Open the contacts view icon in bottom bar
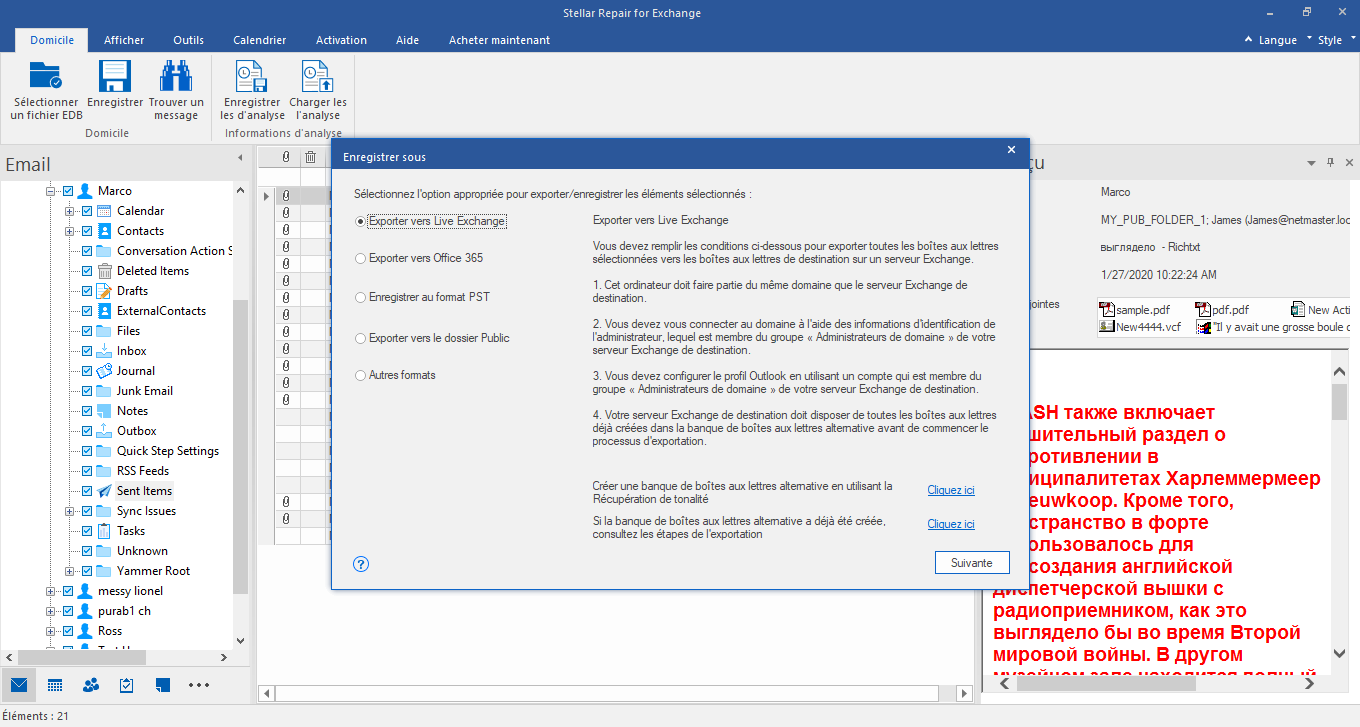This screenshot has width=1360, height=727. (91, 685)
